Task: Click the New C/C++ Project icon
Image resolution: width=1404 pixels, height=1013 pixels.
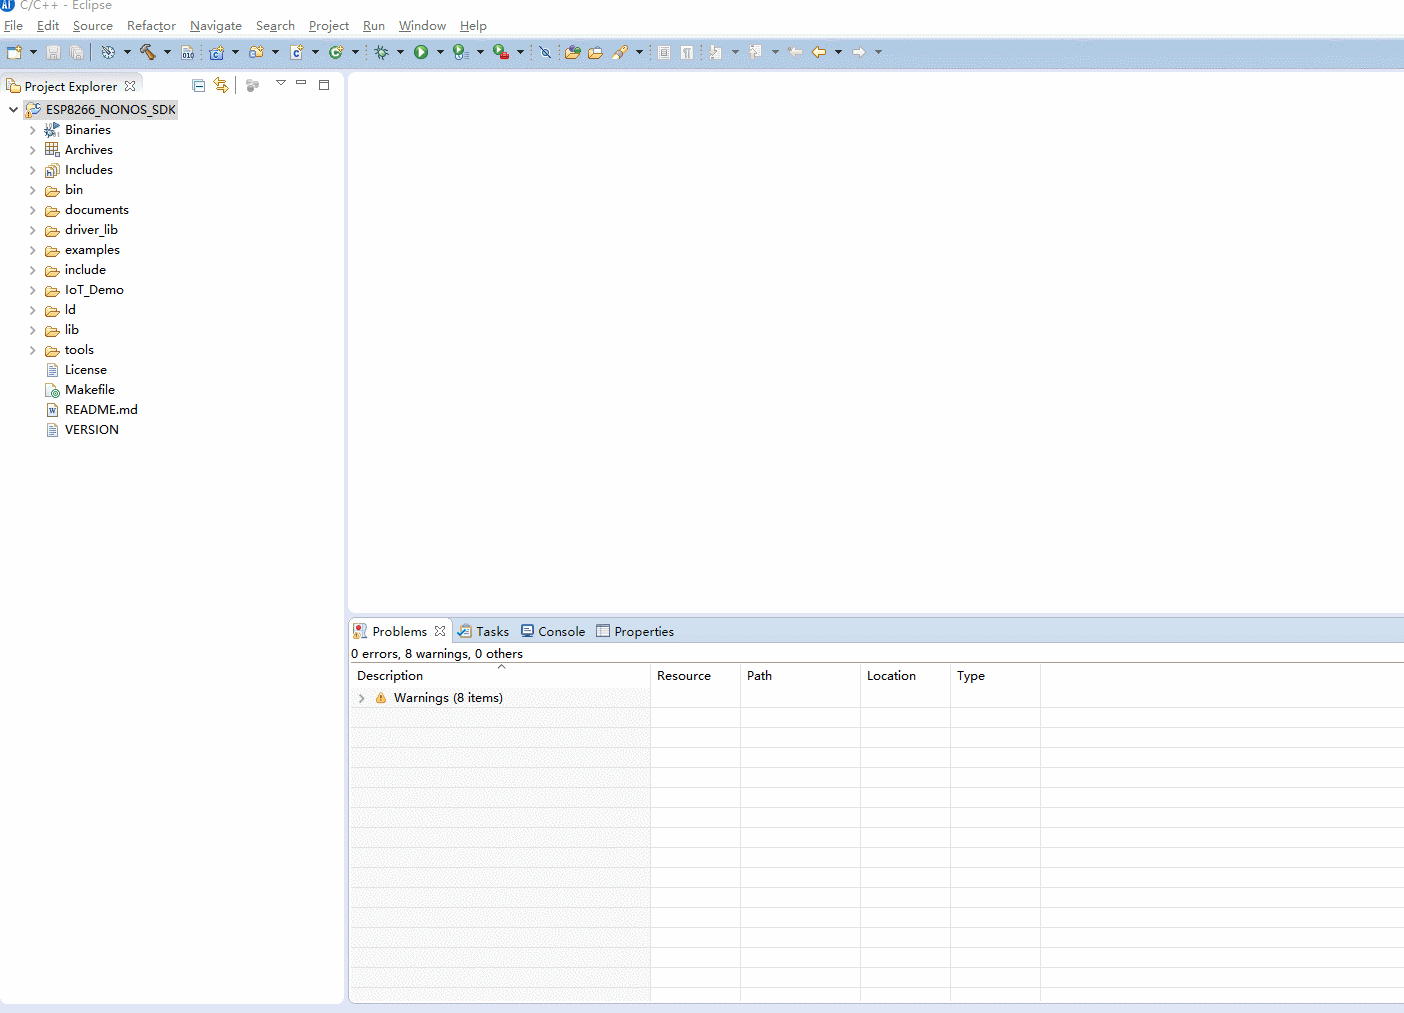Action: pyautogui.click(x=216, y=52)
